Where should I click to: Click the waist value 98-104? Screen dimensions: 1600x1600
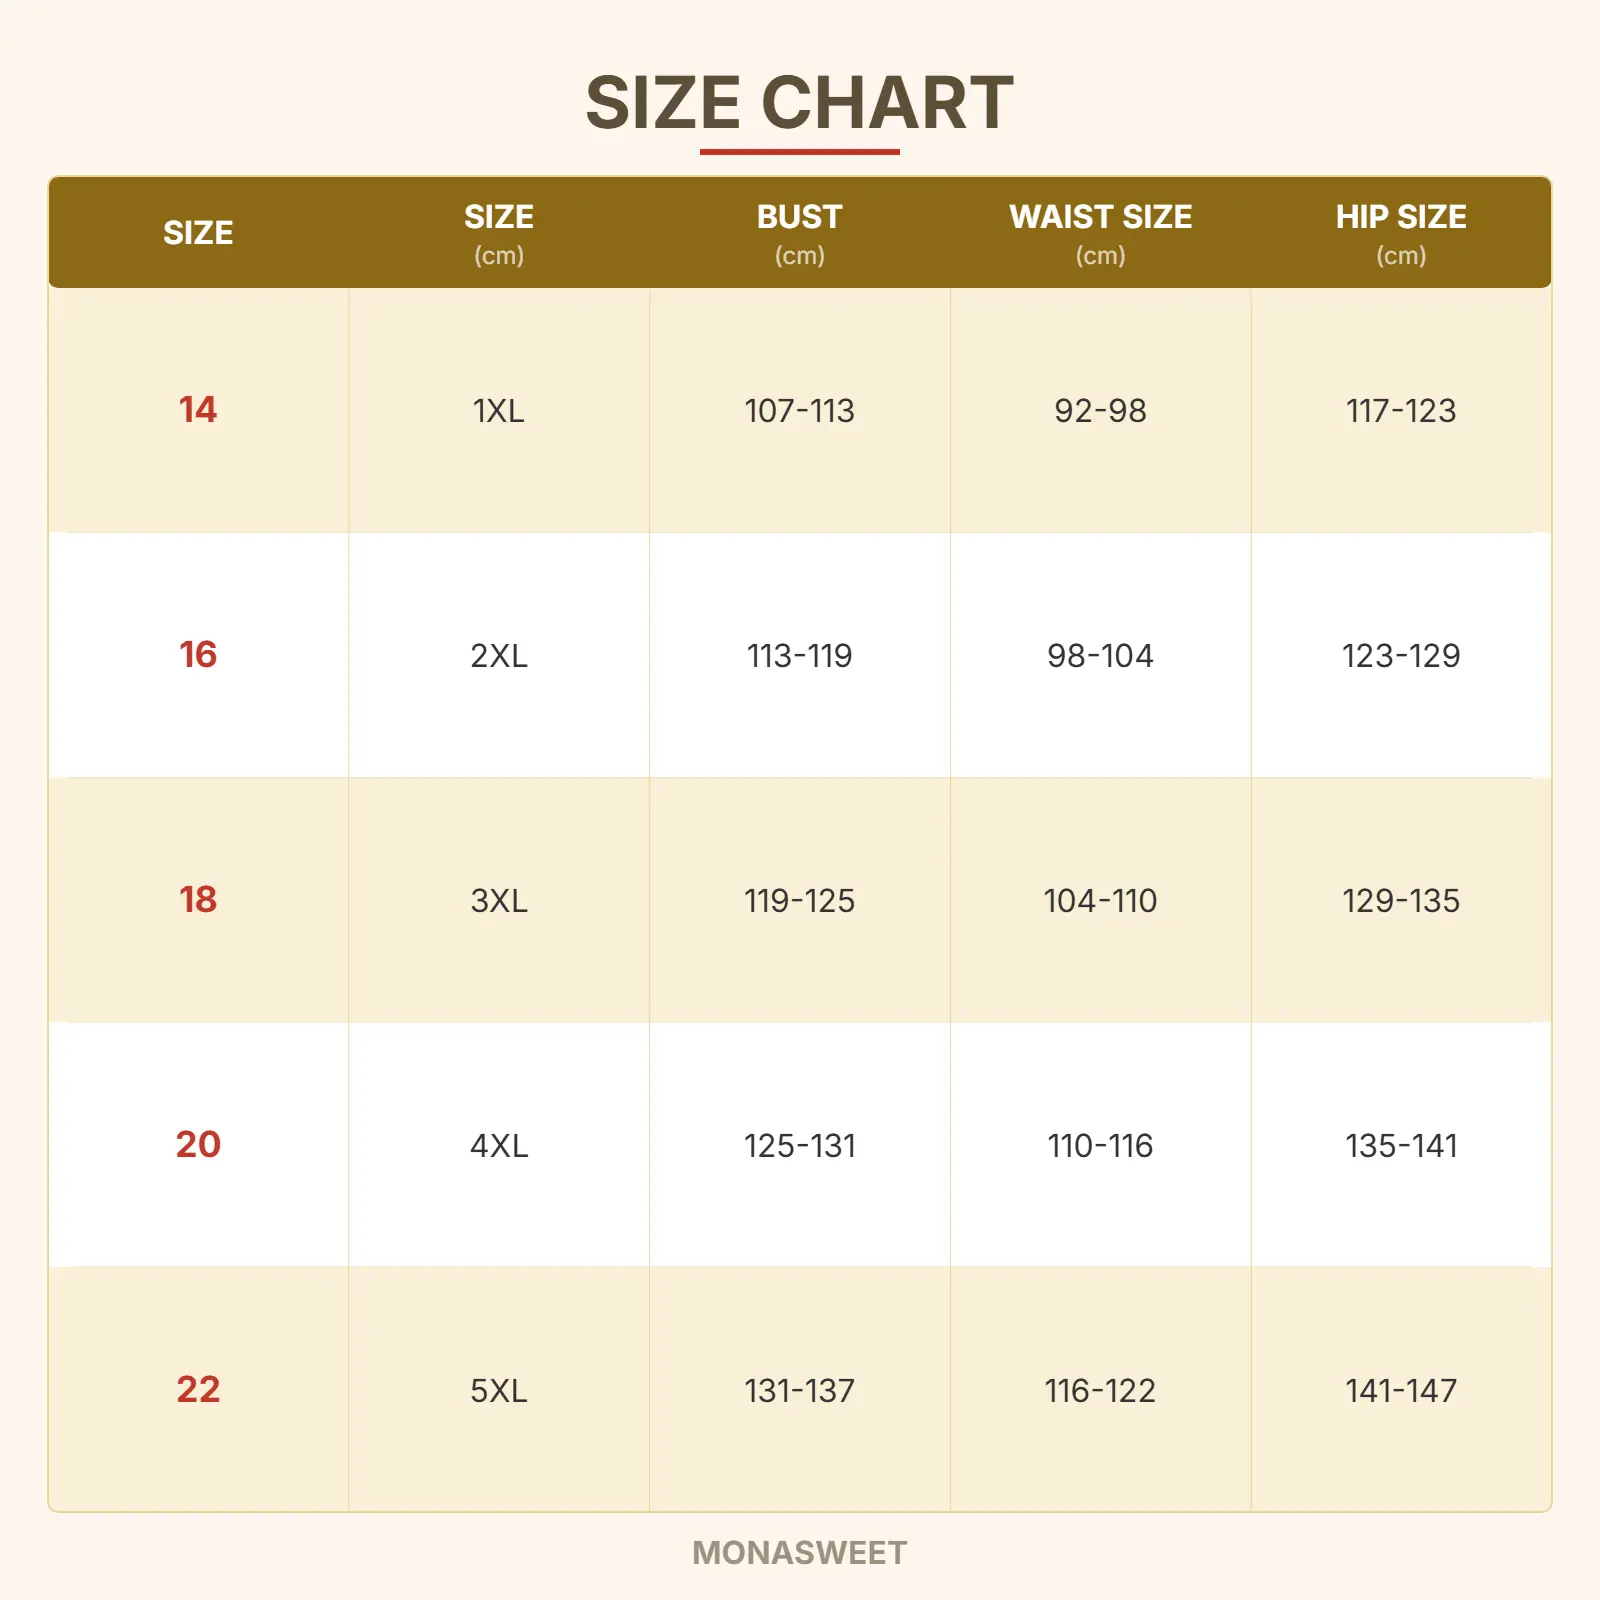[1100, 656]
